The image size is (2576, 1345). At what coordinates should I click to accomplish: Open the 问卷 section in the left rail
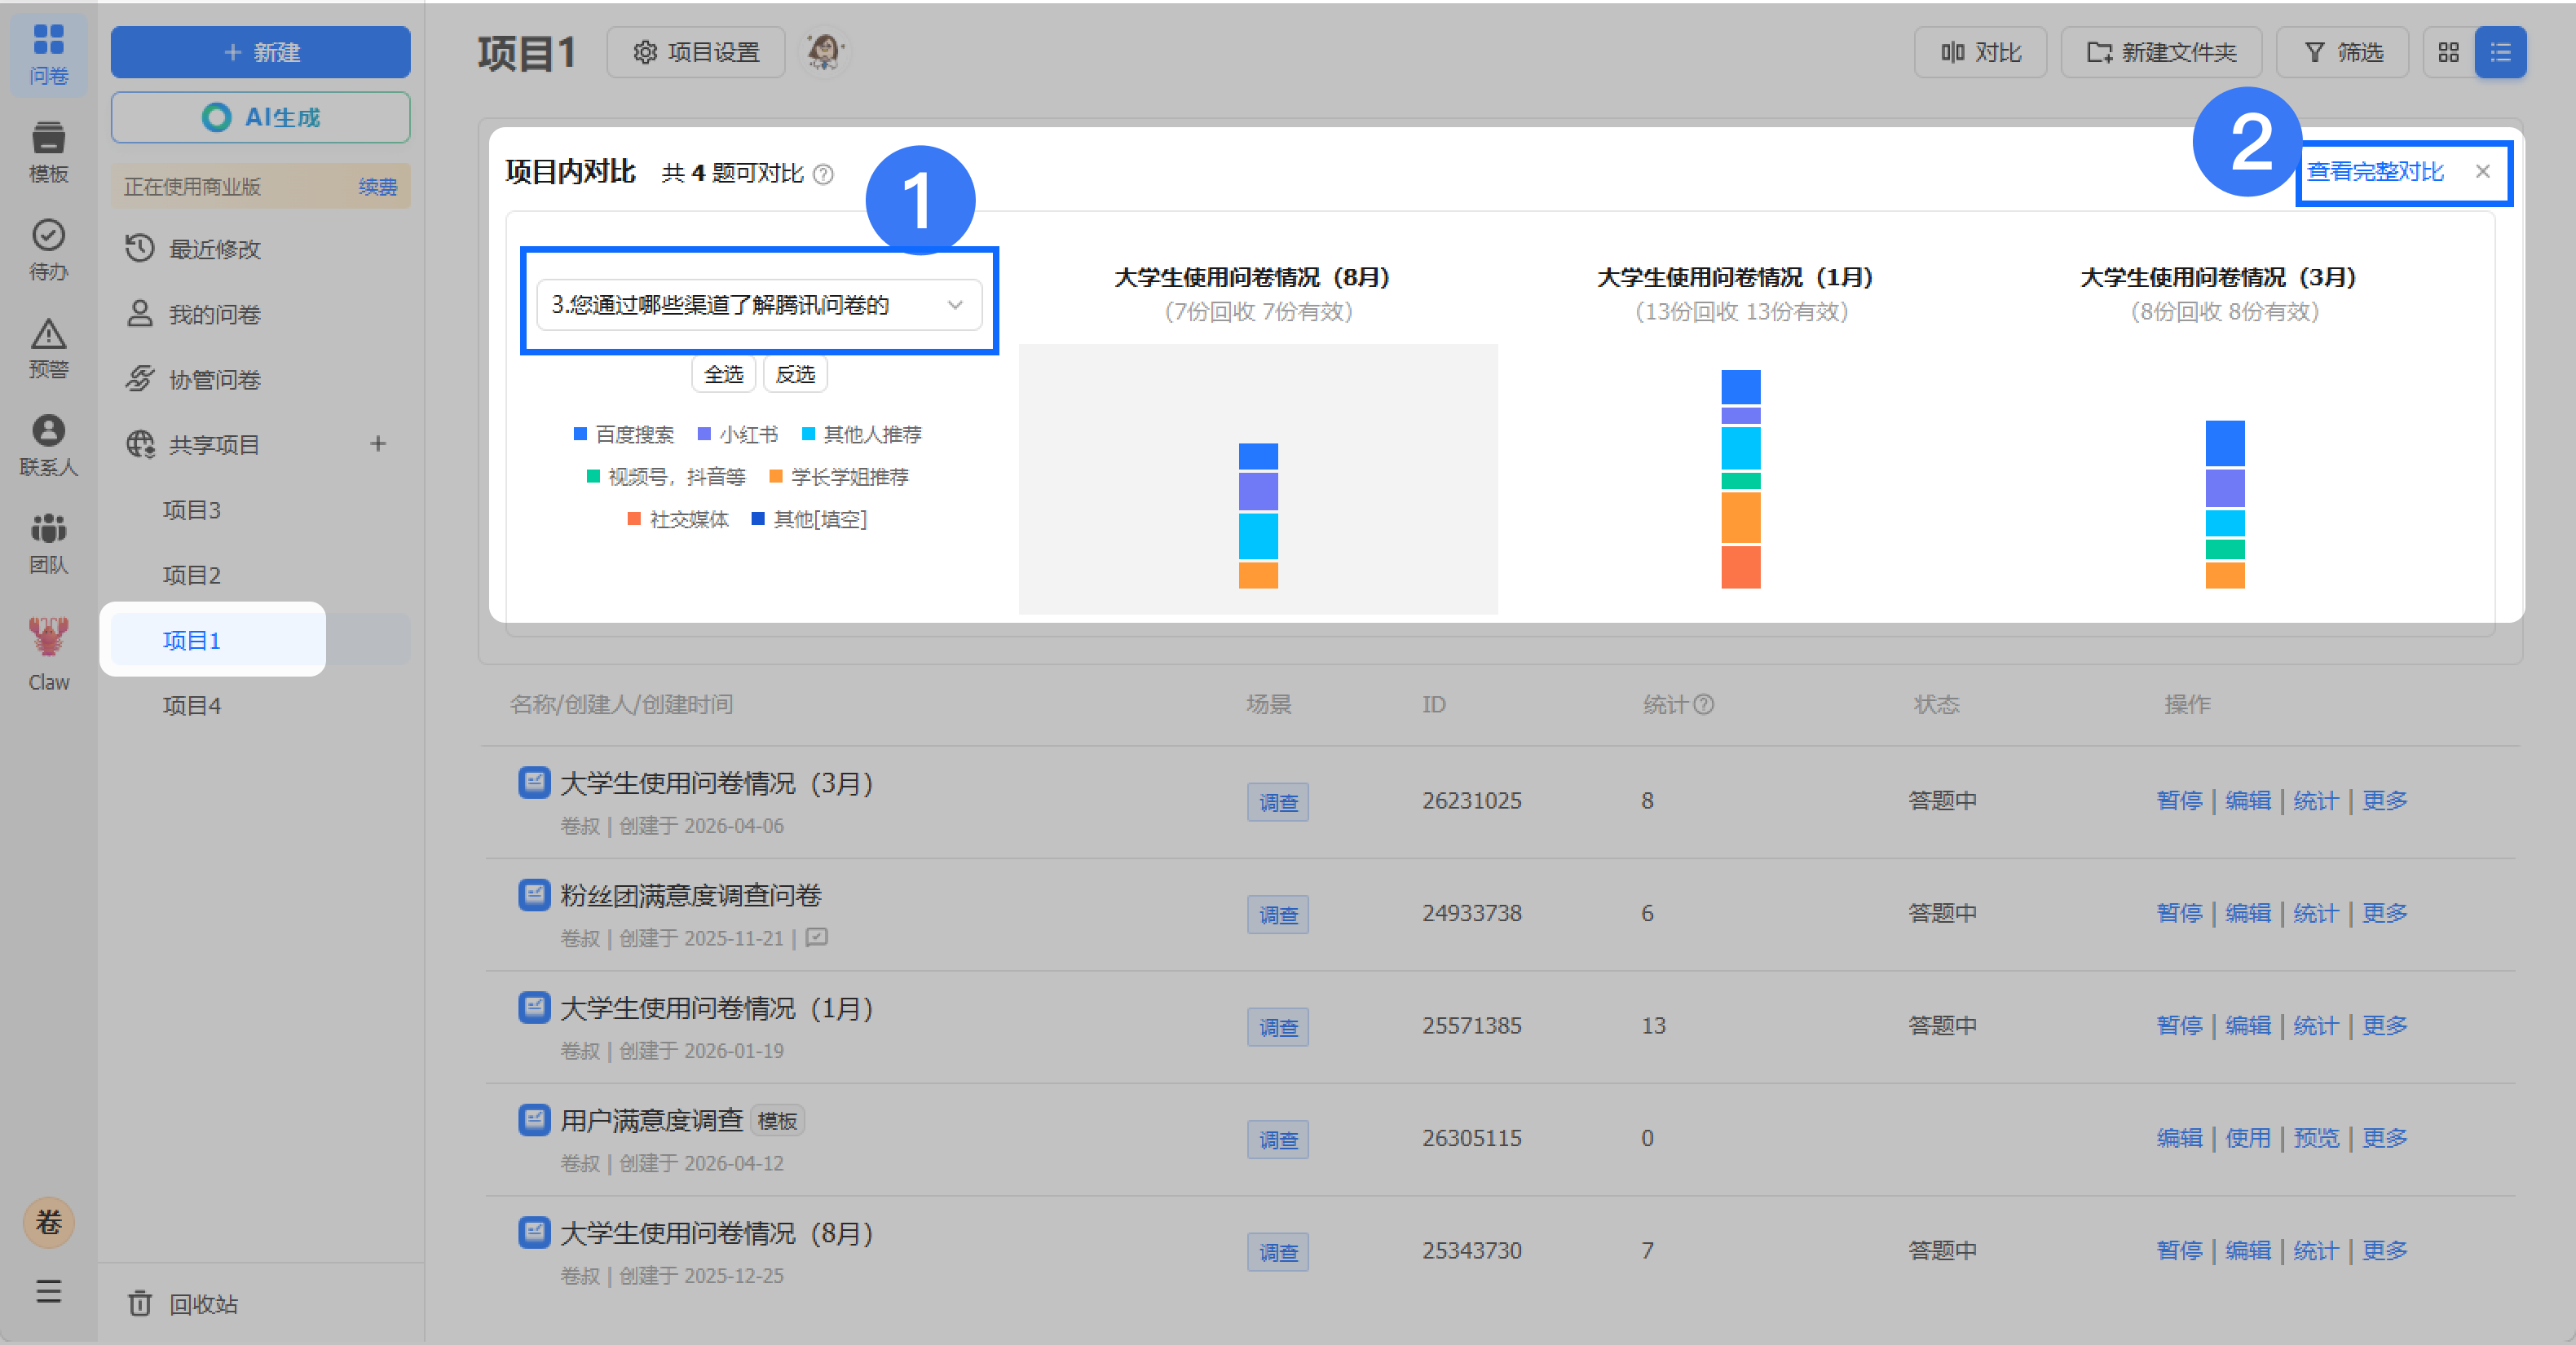(x=48, y=54)
